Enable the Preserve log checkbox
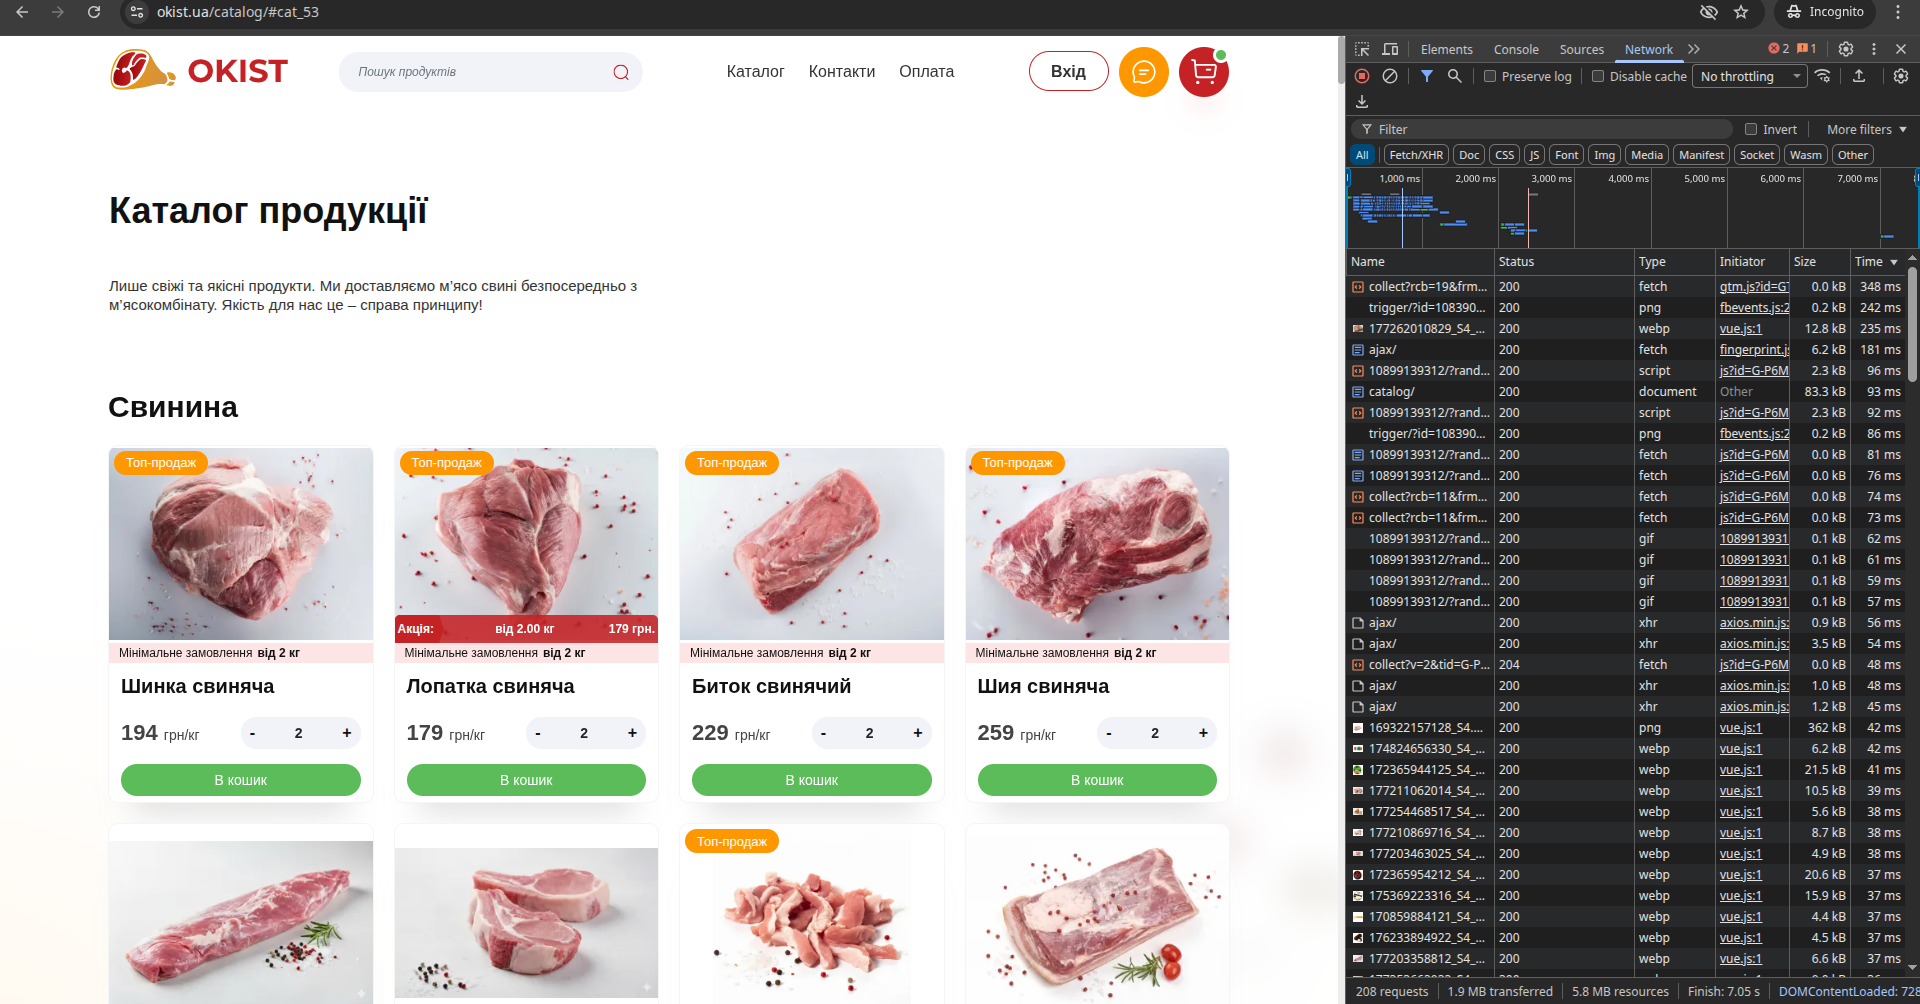This screenshot has width=1920, height=1004. coord(1490,76)
